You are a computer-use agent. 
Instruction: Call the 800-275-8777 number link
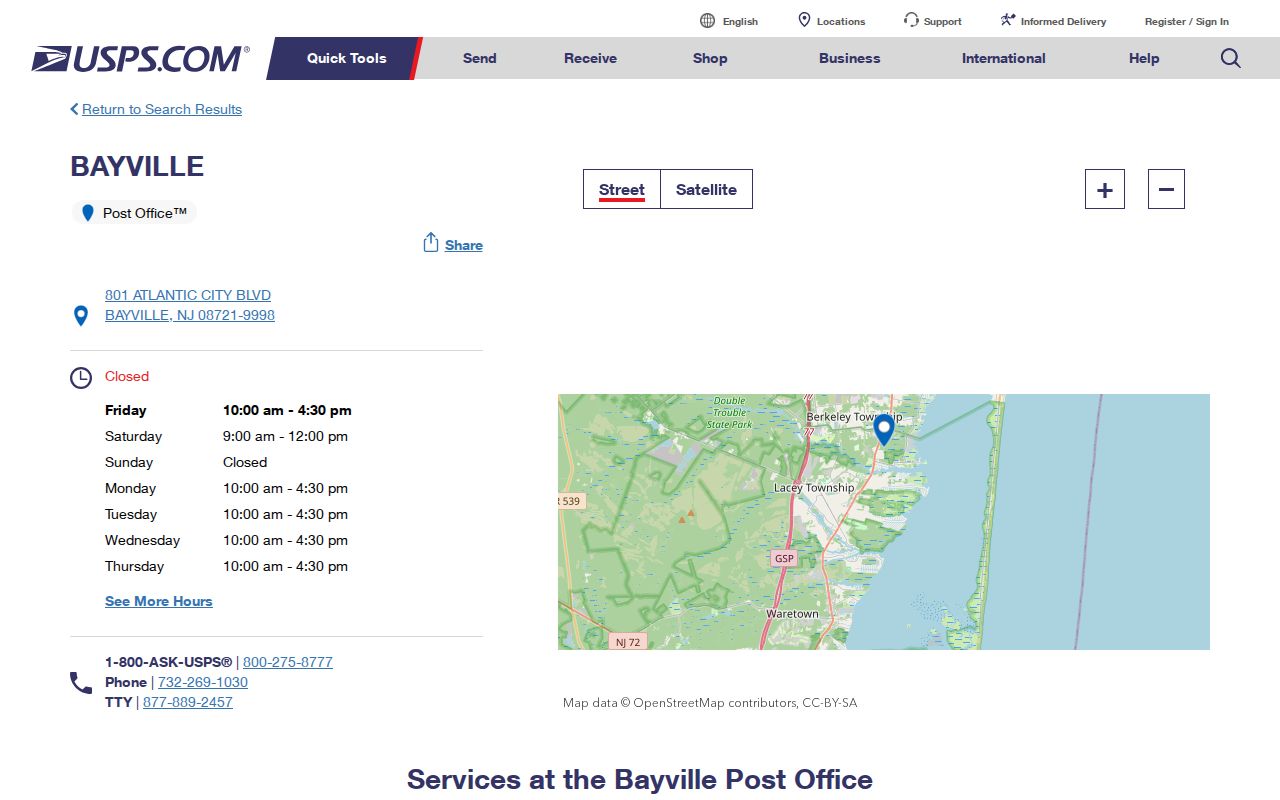(288, 662)
